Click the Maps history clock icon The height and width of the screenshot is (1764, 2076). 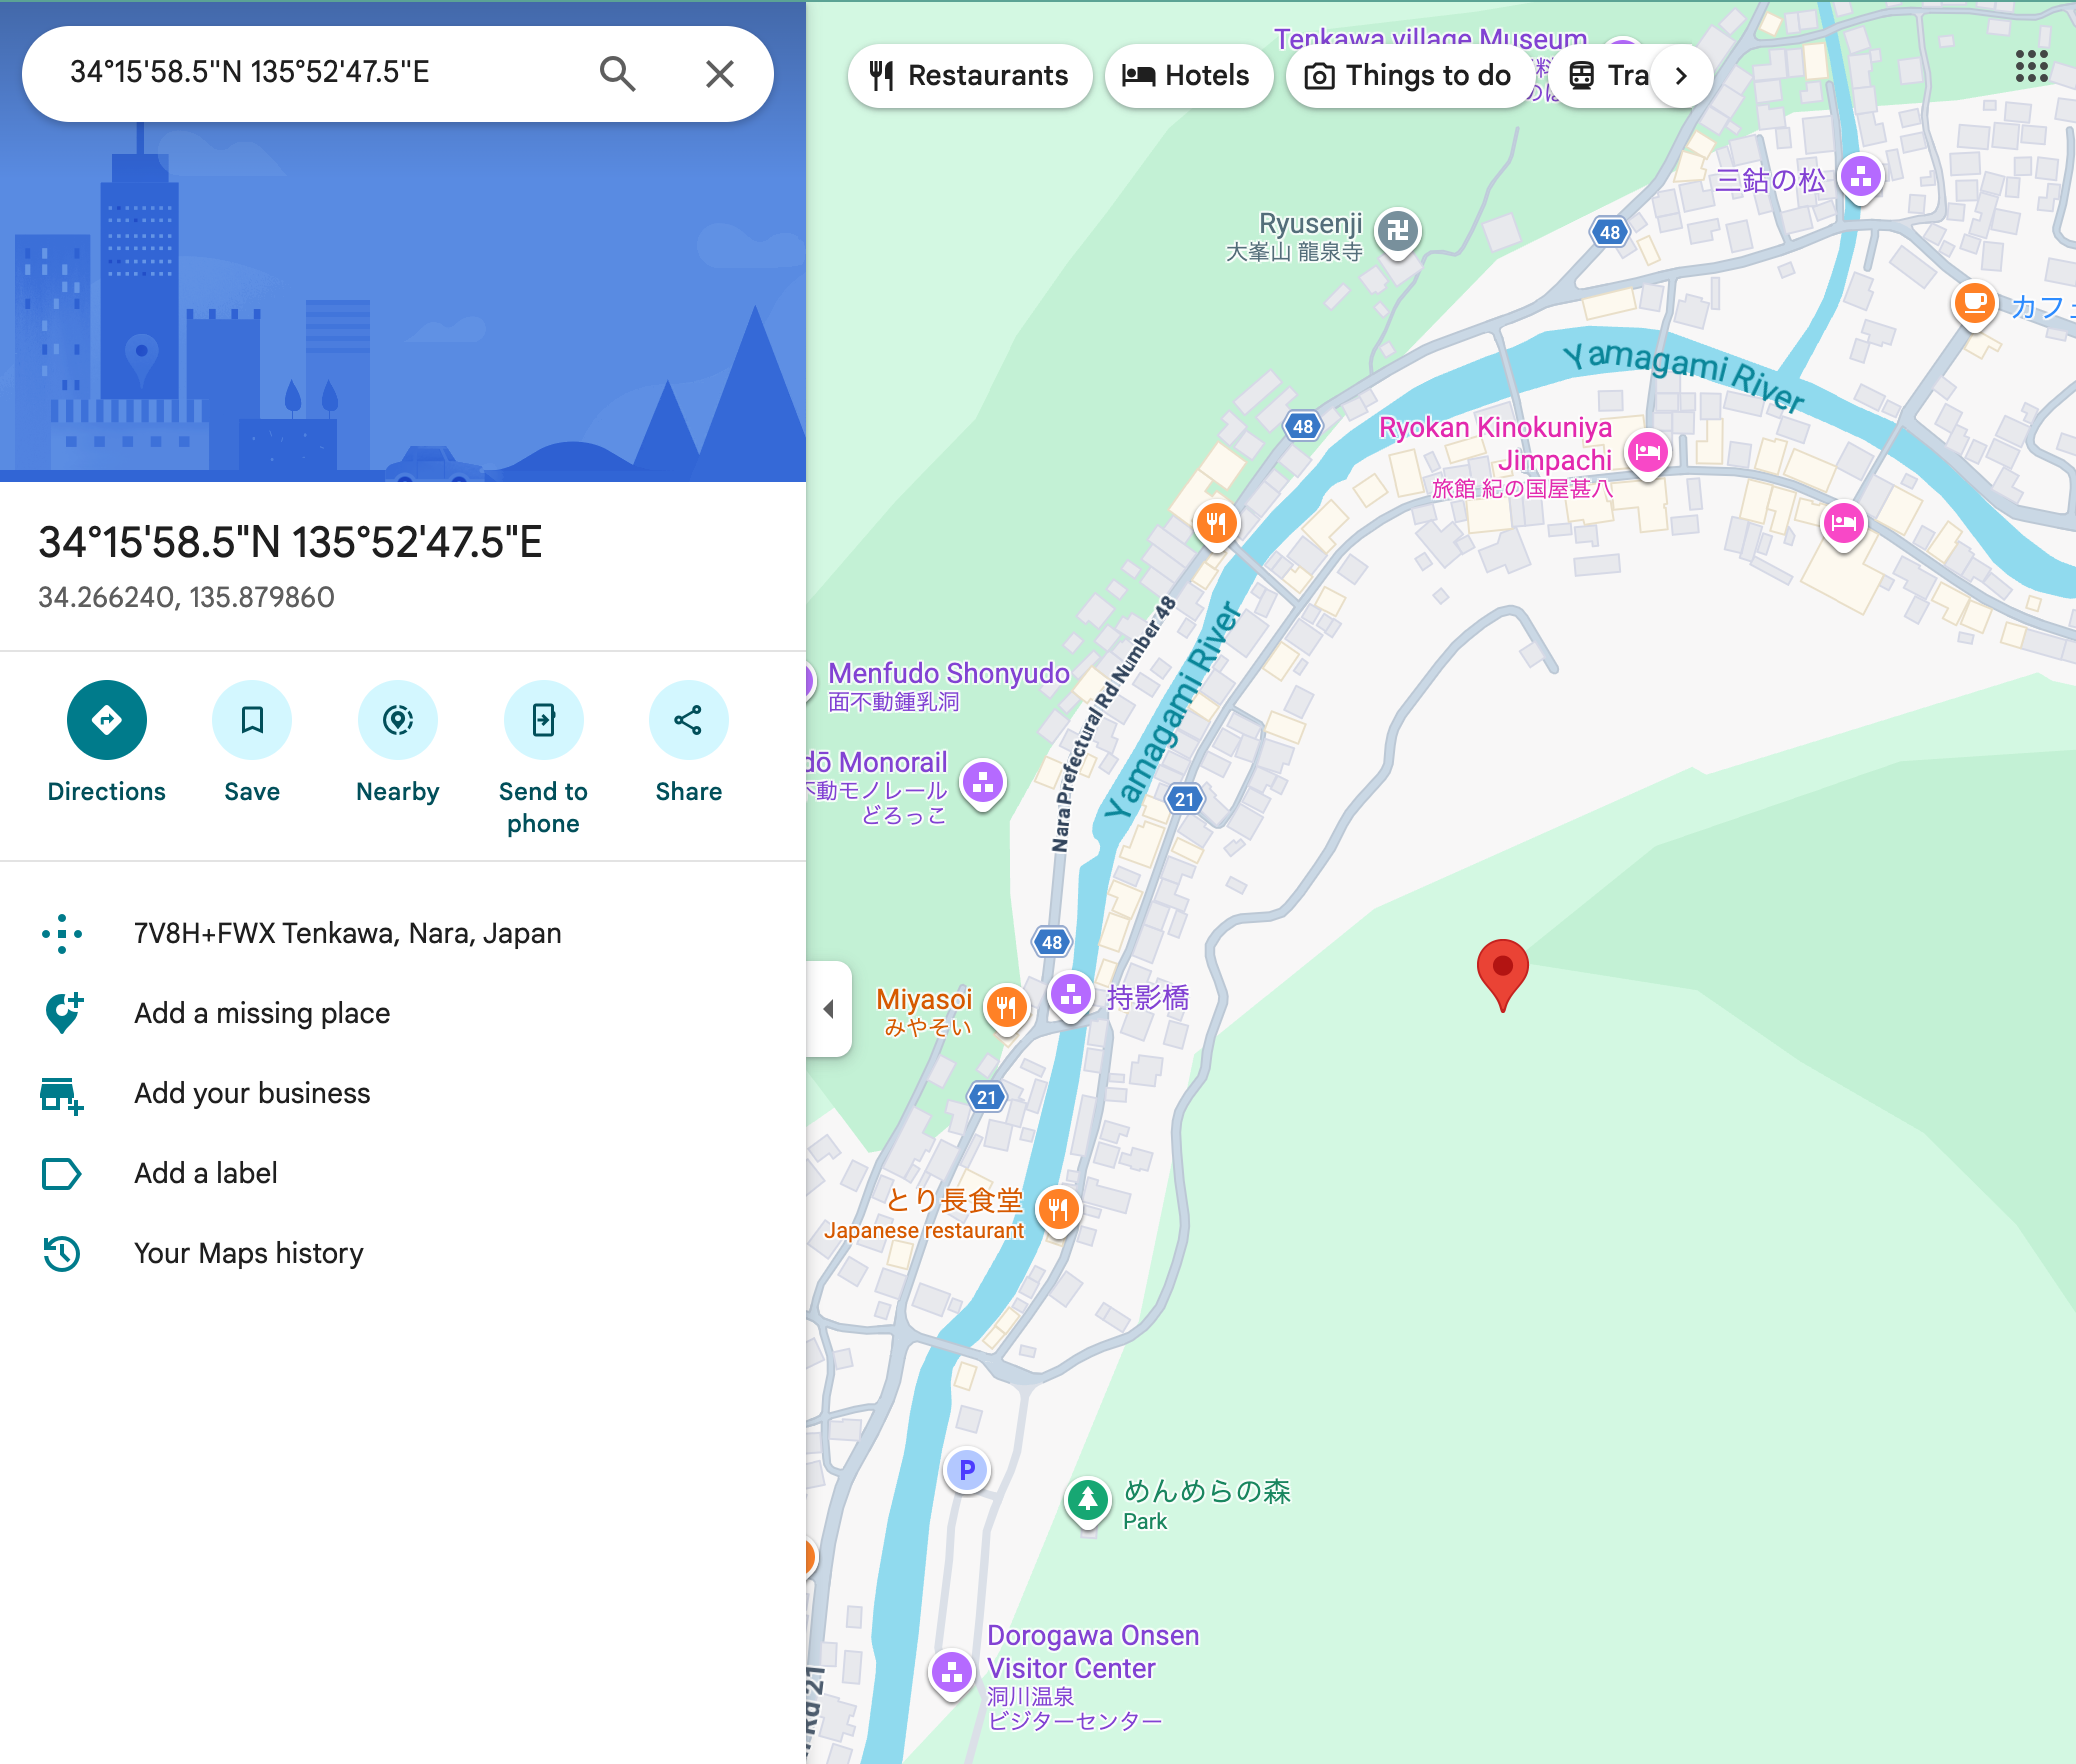tap(62, 1253)
